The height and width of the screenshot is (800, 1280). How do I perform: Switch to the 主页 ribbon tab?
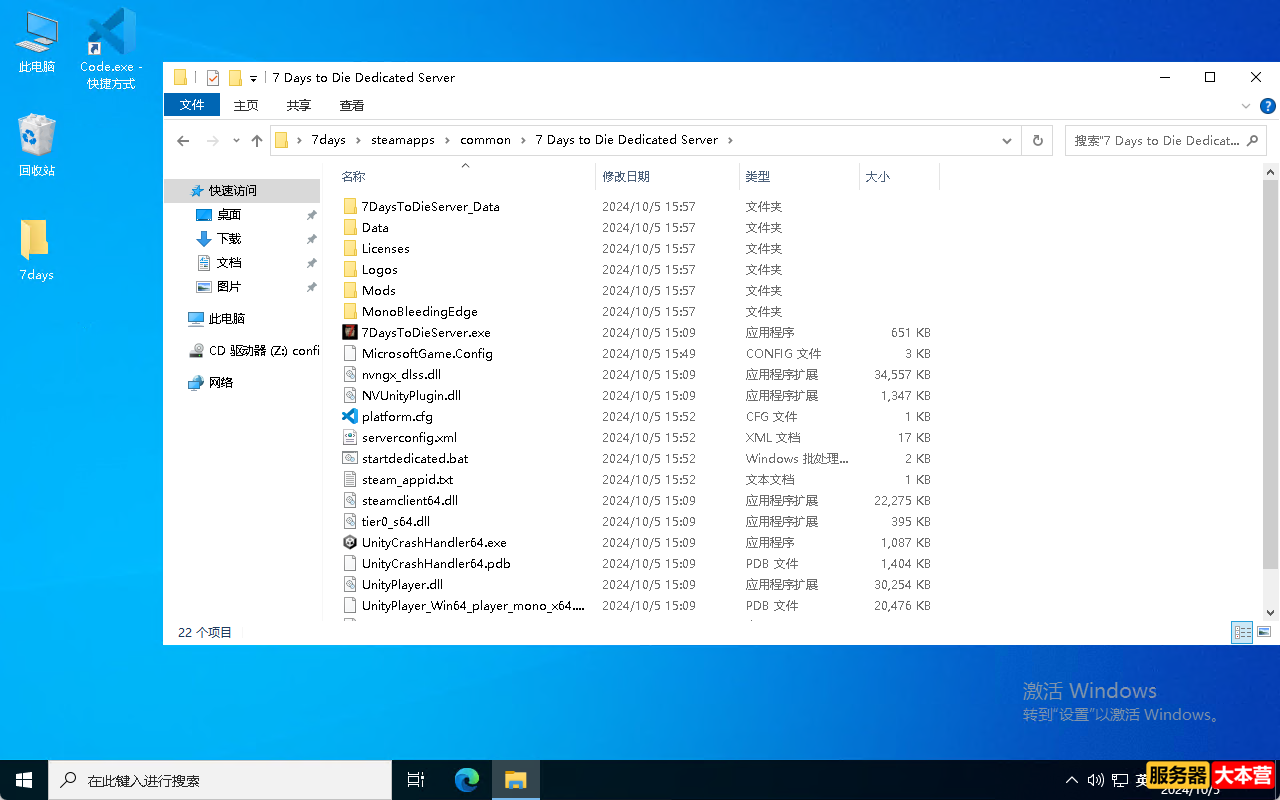pos(246,105)
